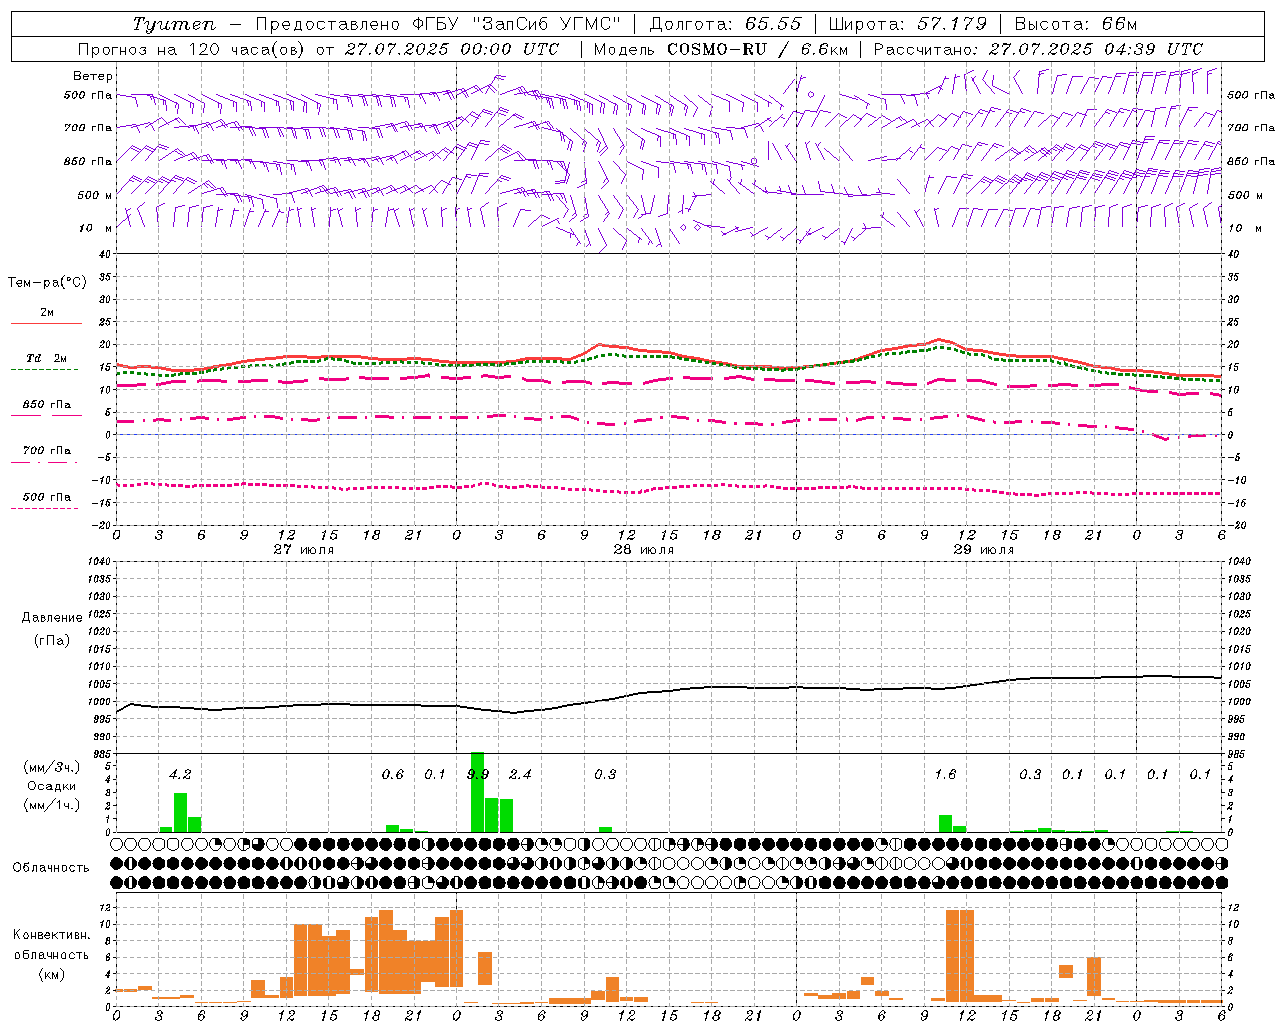Click the 'Тем-ра(°C)' temperature panel label
Viewport: 1280px width, 1024px height.
[47, 283]
